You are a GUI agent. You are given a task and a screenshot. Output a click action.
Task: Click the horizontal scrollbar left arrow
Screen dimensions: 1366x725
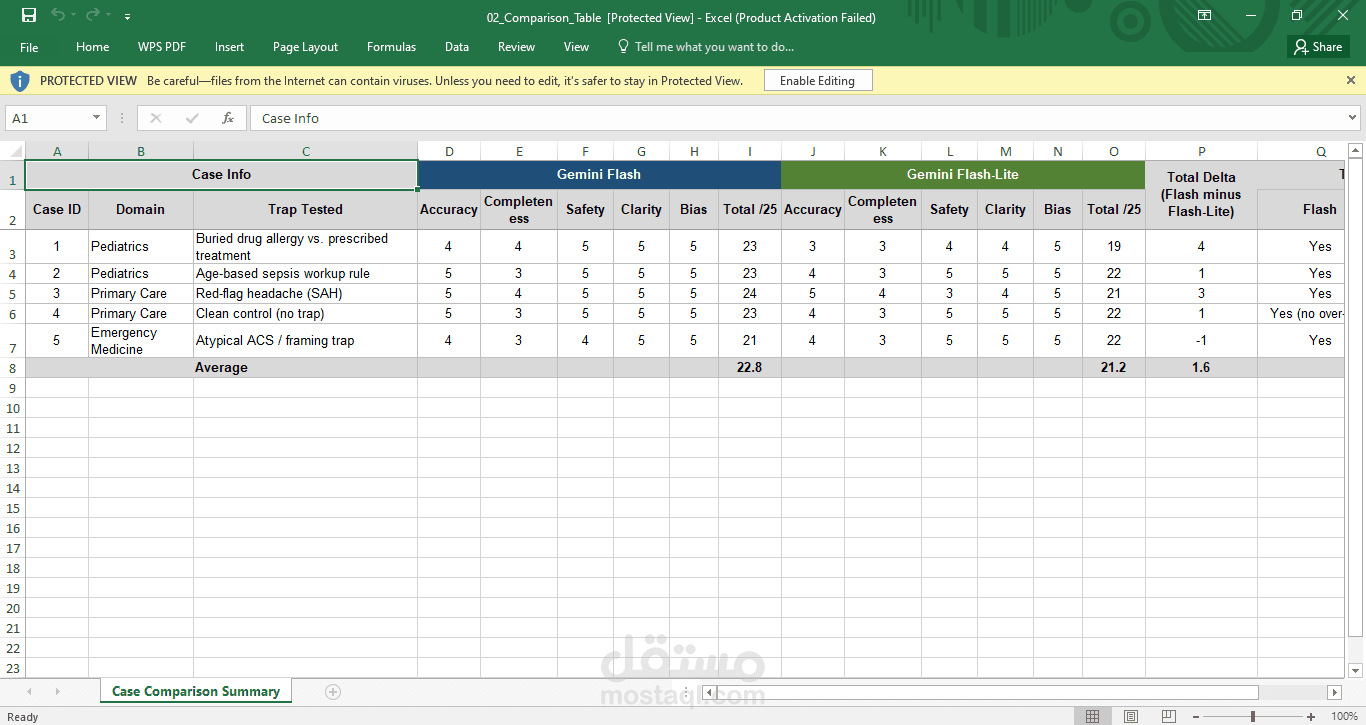tap(709, 692)
